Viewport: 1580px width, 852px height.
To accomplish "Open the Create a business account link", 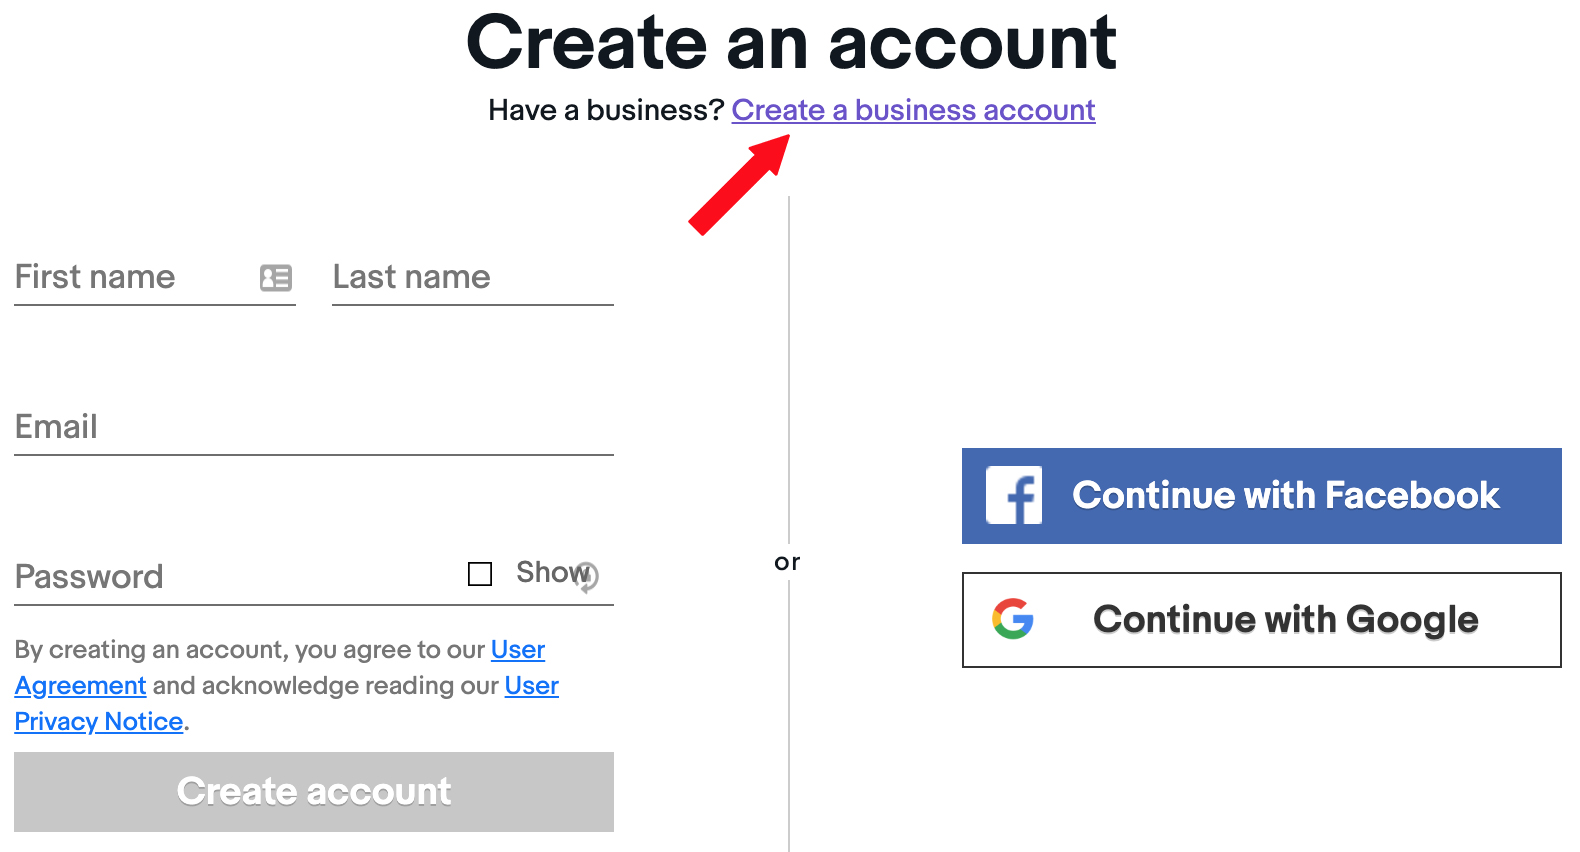I will coord(913,110).
